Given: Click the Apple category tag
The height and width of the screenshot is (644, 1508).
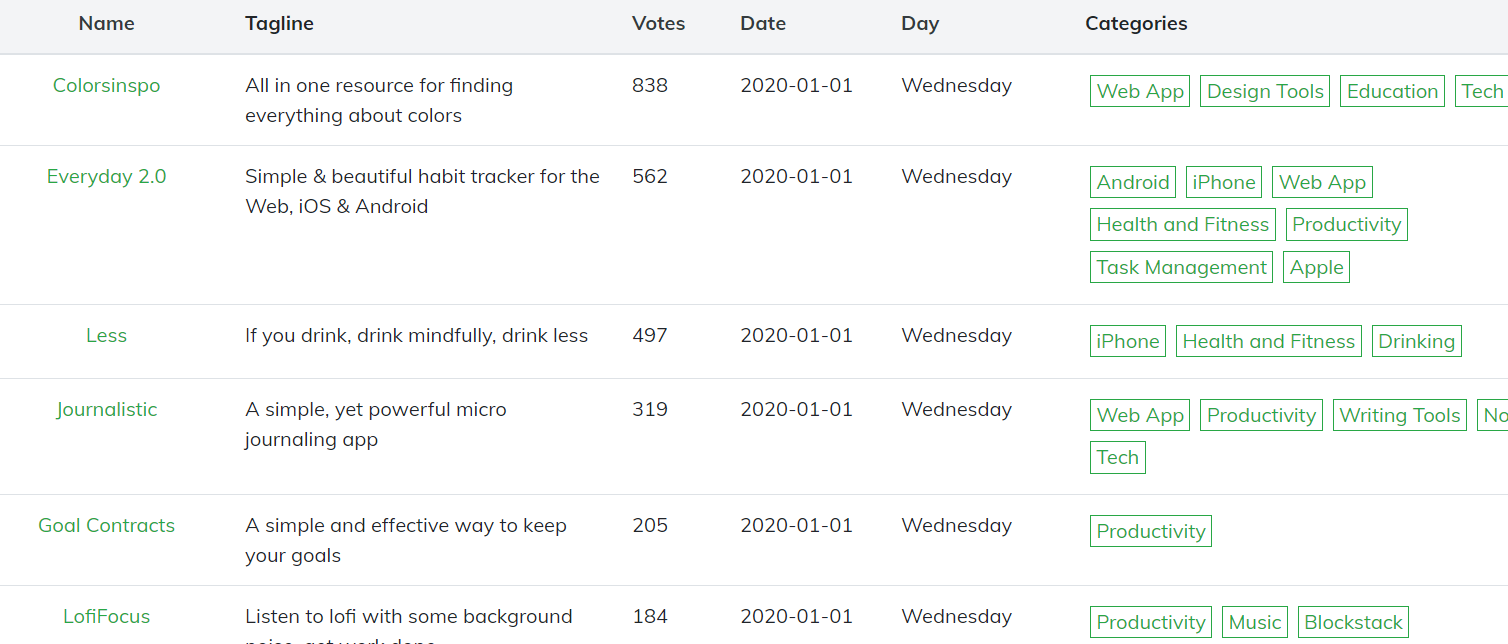Looking at the screenshot, I should (x=1316, y=267).
